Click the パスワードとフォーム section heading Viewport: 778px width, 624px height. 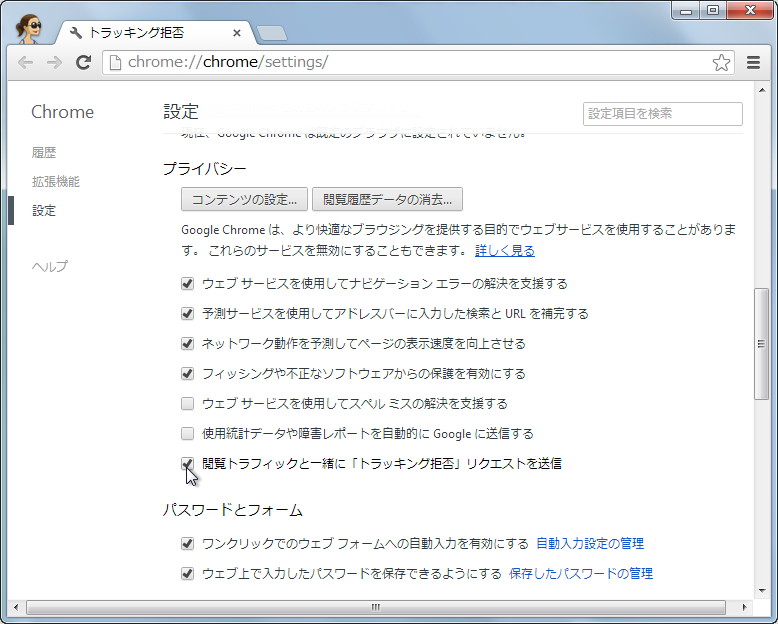click(x=233, y=510)
